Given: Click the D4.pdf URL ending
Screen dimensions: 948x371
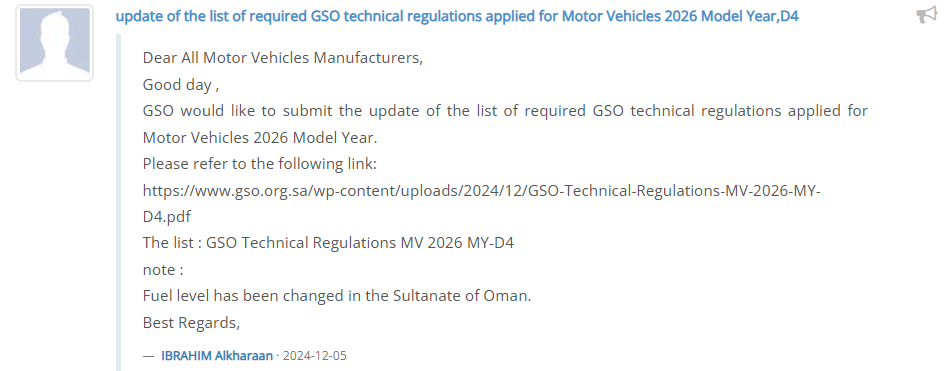Looking at the screenshot, I should (167, 217).
